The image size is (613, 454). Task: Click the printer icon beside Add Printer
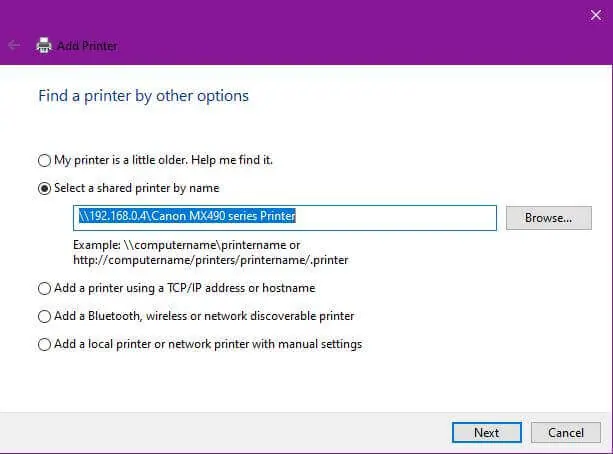(x=44, y=45)
